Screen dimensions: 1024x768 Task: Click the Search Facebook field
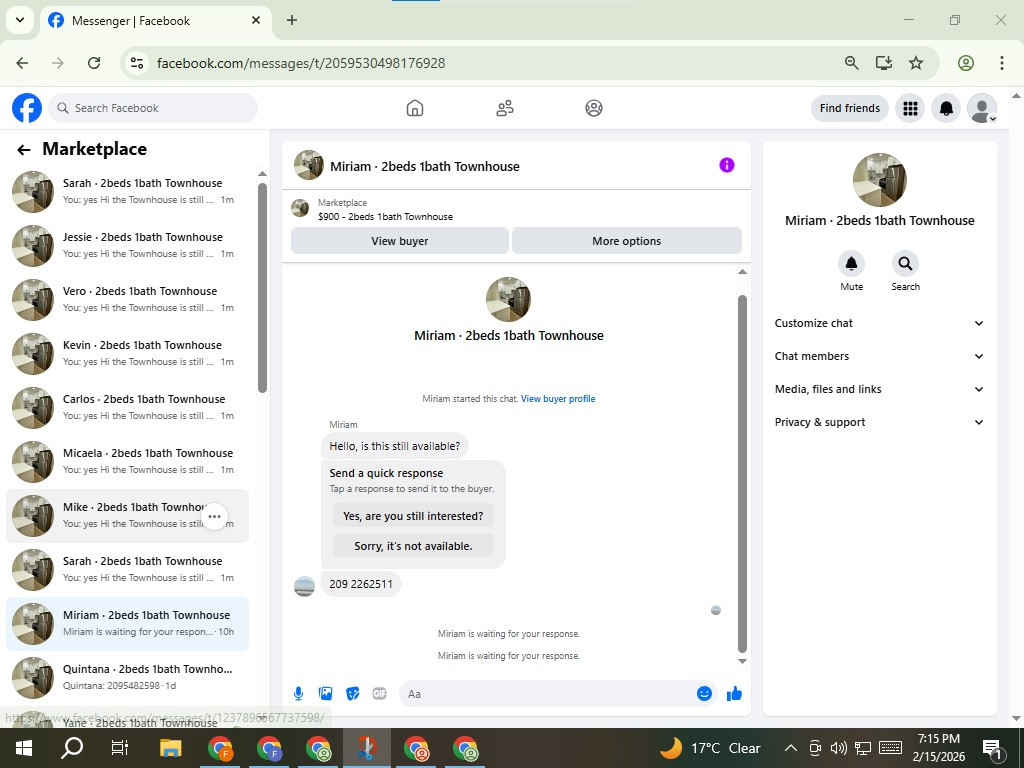click(x=153, y=108)
